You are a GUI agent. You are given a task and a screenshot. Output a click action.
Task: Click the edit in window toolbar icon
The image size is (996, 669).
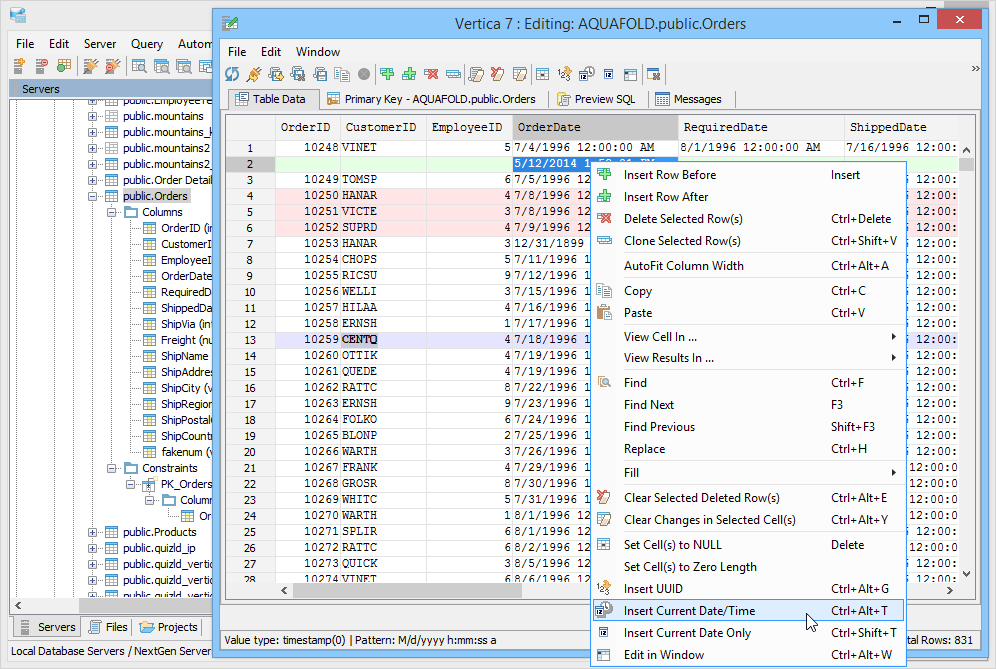click(x=630, y=74)
